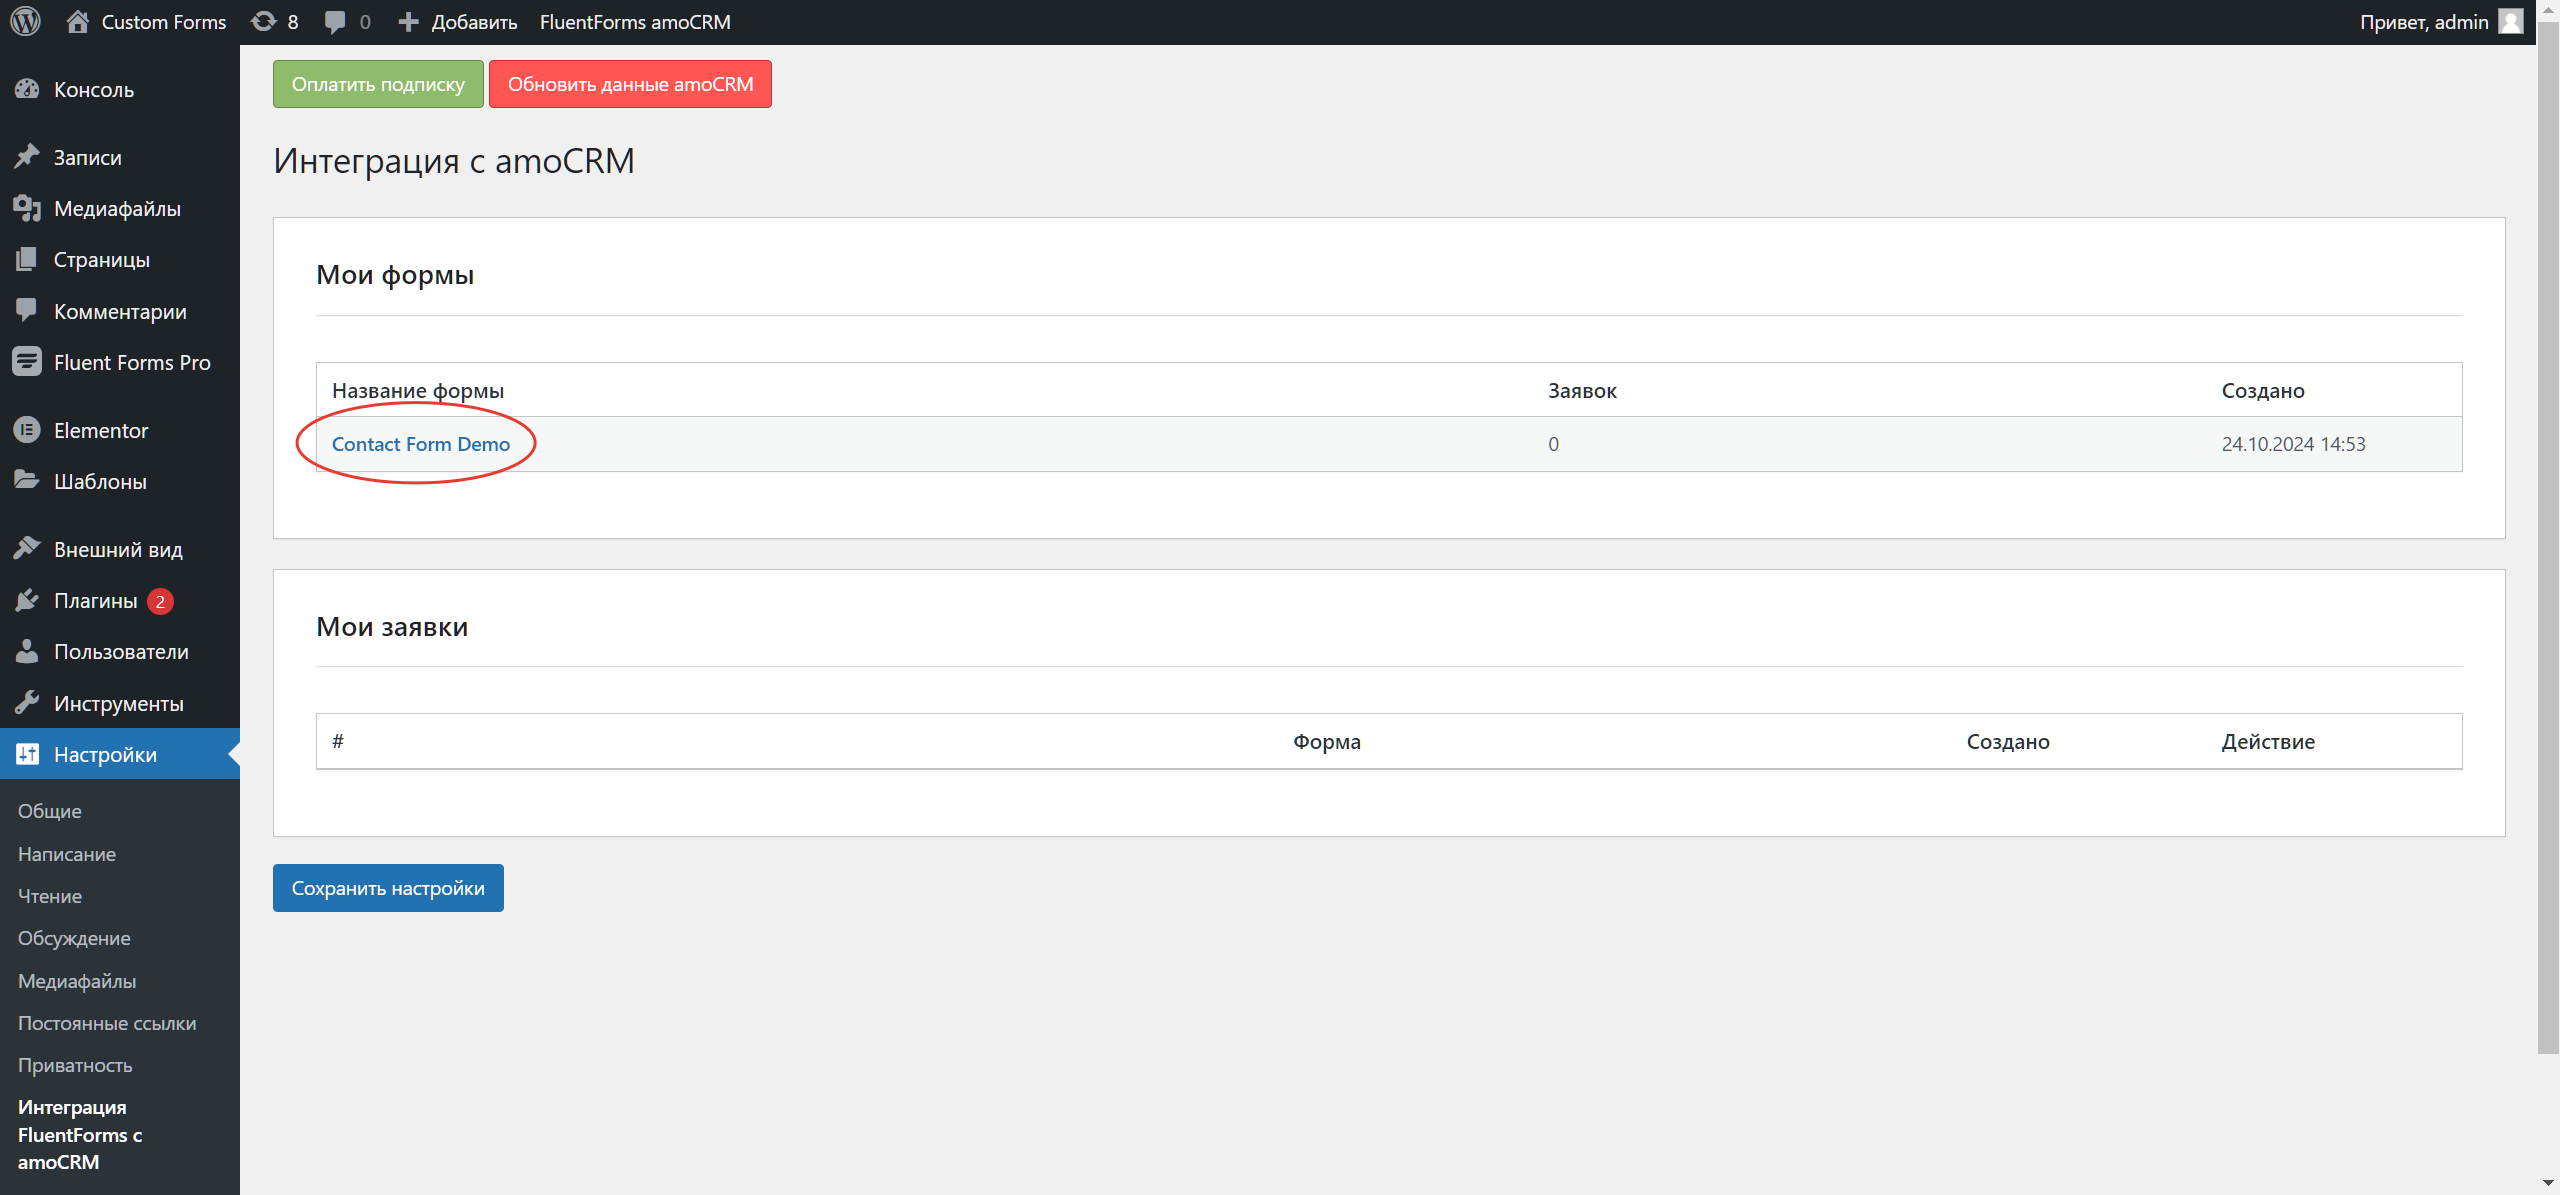The width and height of the screenshot is (2560, 1195).
Task: Click the admin avatar in the top-right corner
Action: (2512, 21)
